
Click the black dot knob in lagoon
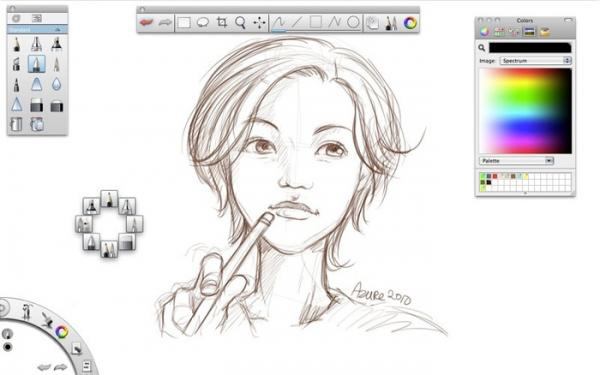tap(7, 347)
